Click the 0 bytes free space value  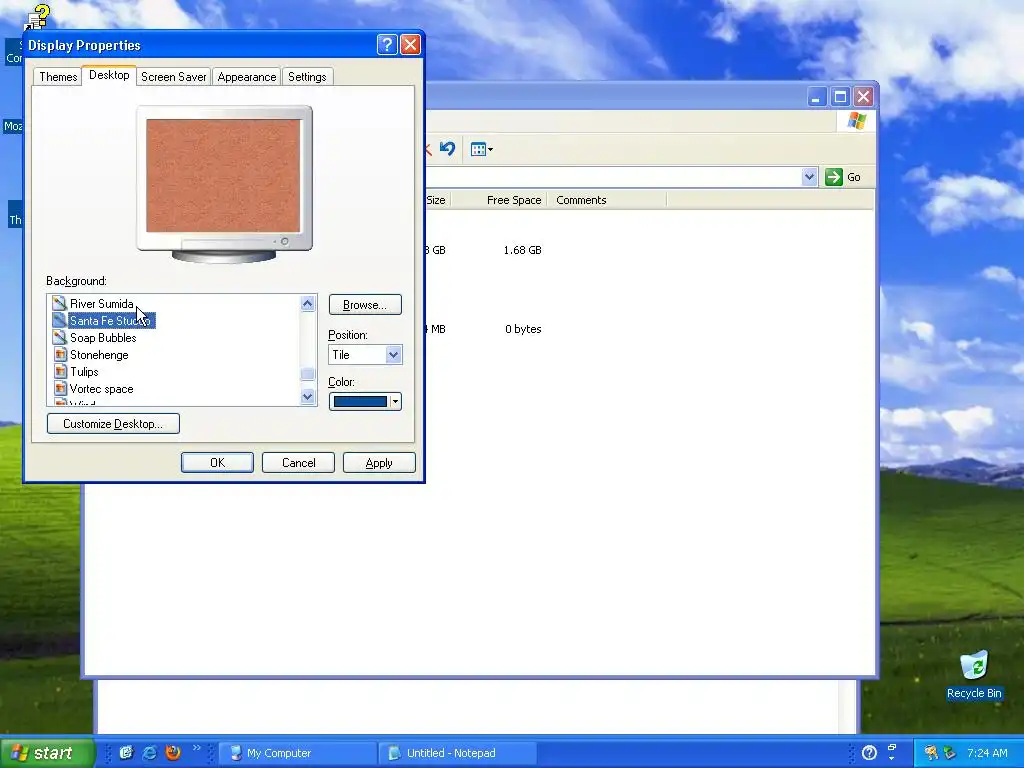click(x=523, y=329)
